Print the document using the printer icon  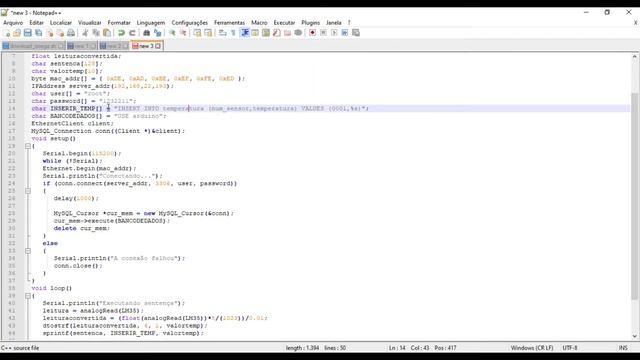pos(71,33)
